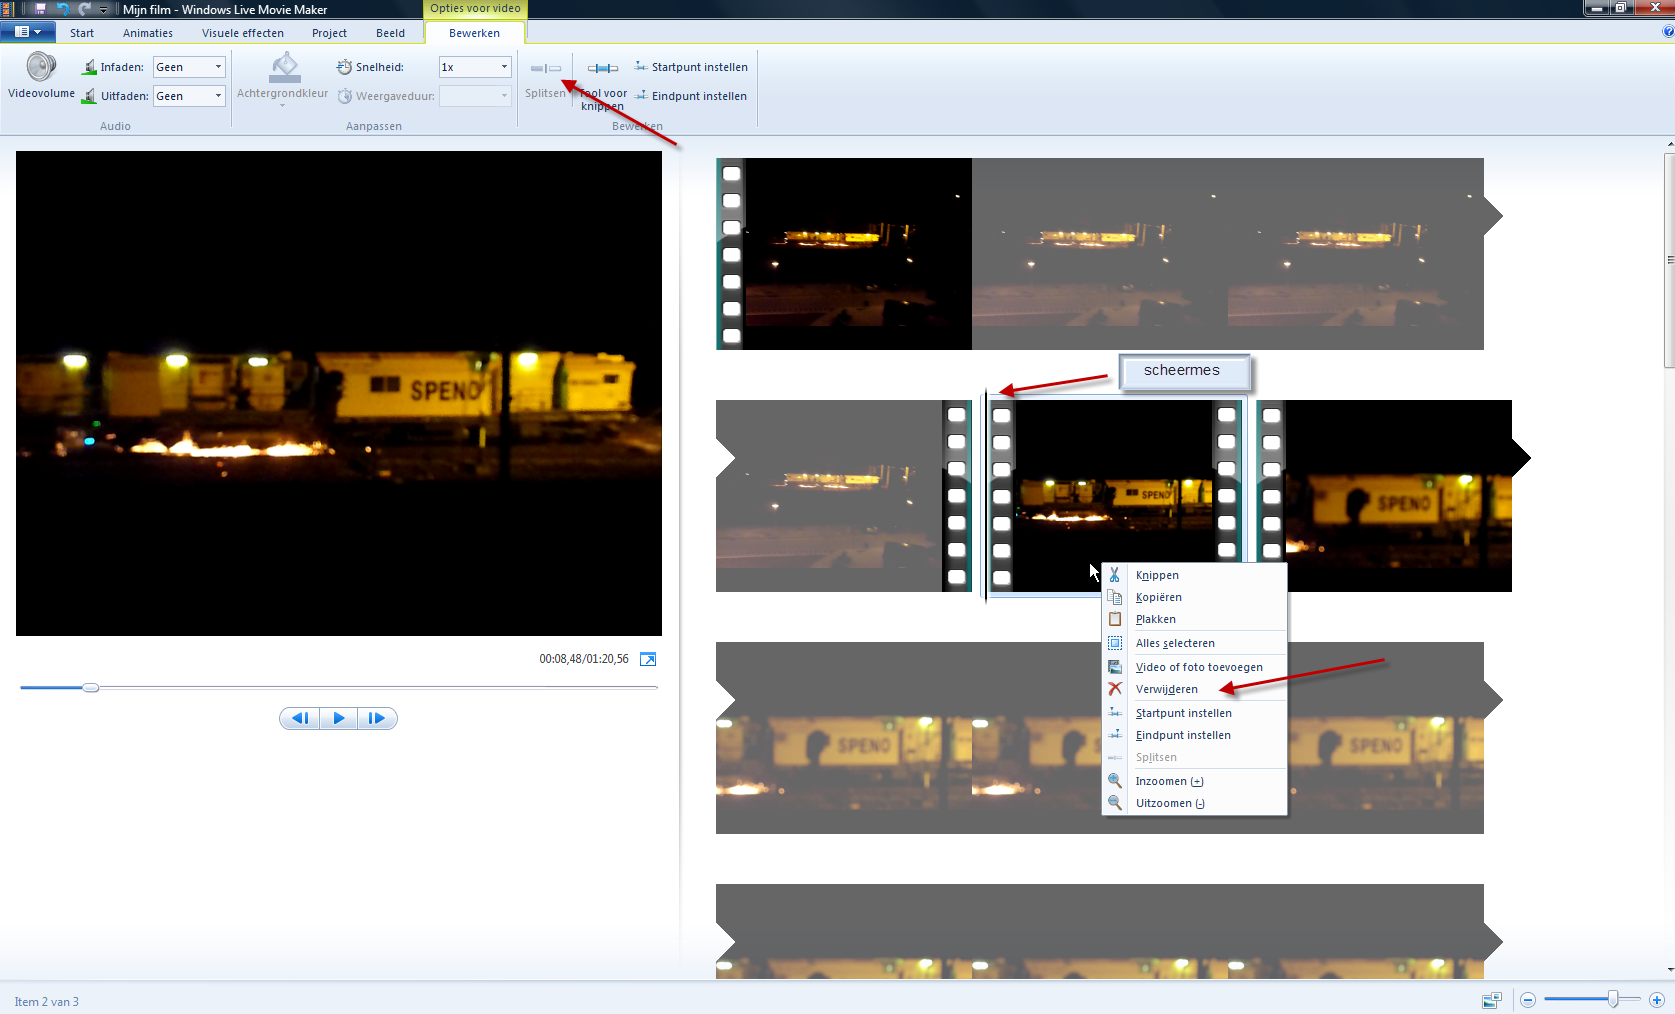
Task: Step to the previous frame
Action: [x=299, y=718]
